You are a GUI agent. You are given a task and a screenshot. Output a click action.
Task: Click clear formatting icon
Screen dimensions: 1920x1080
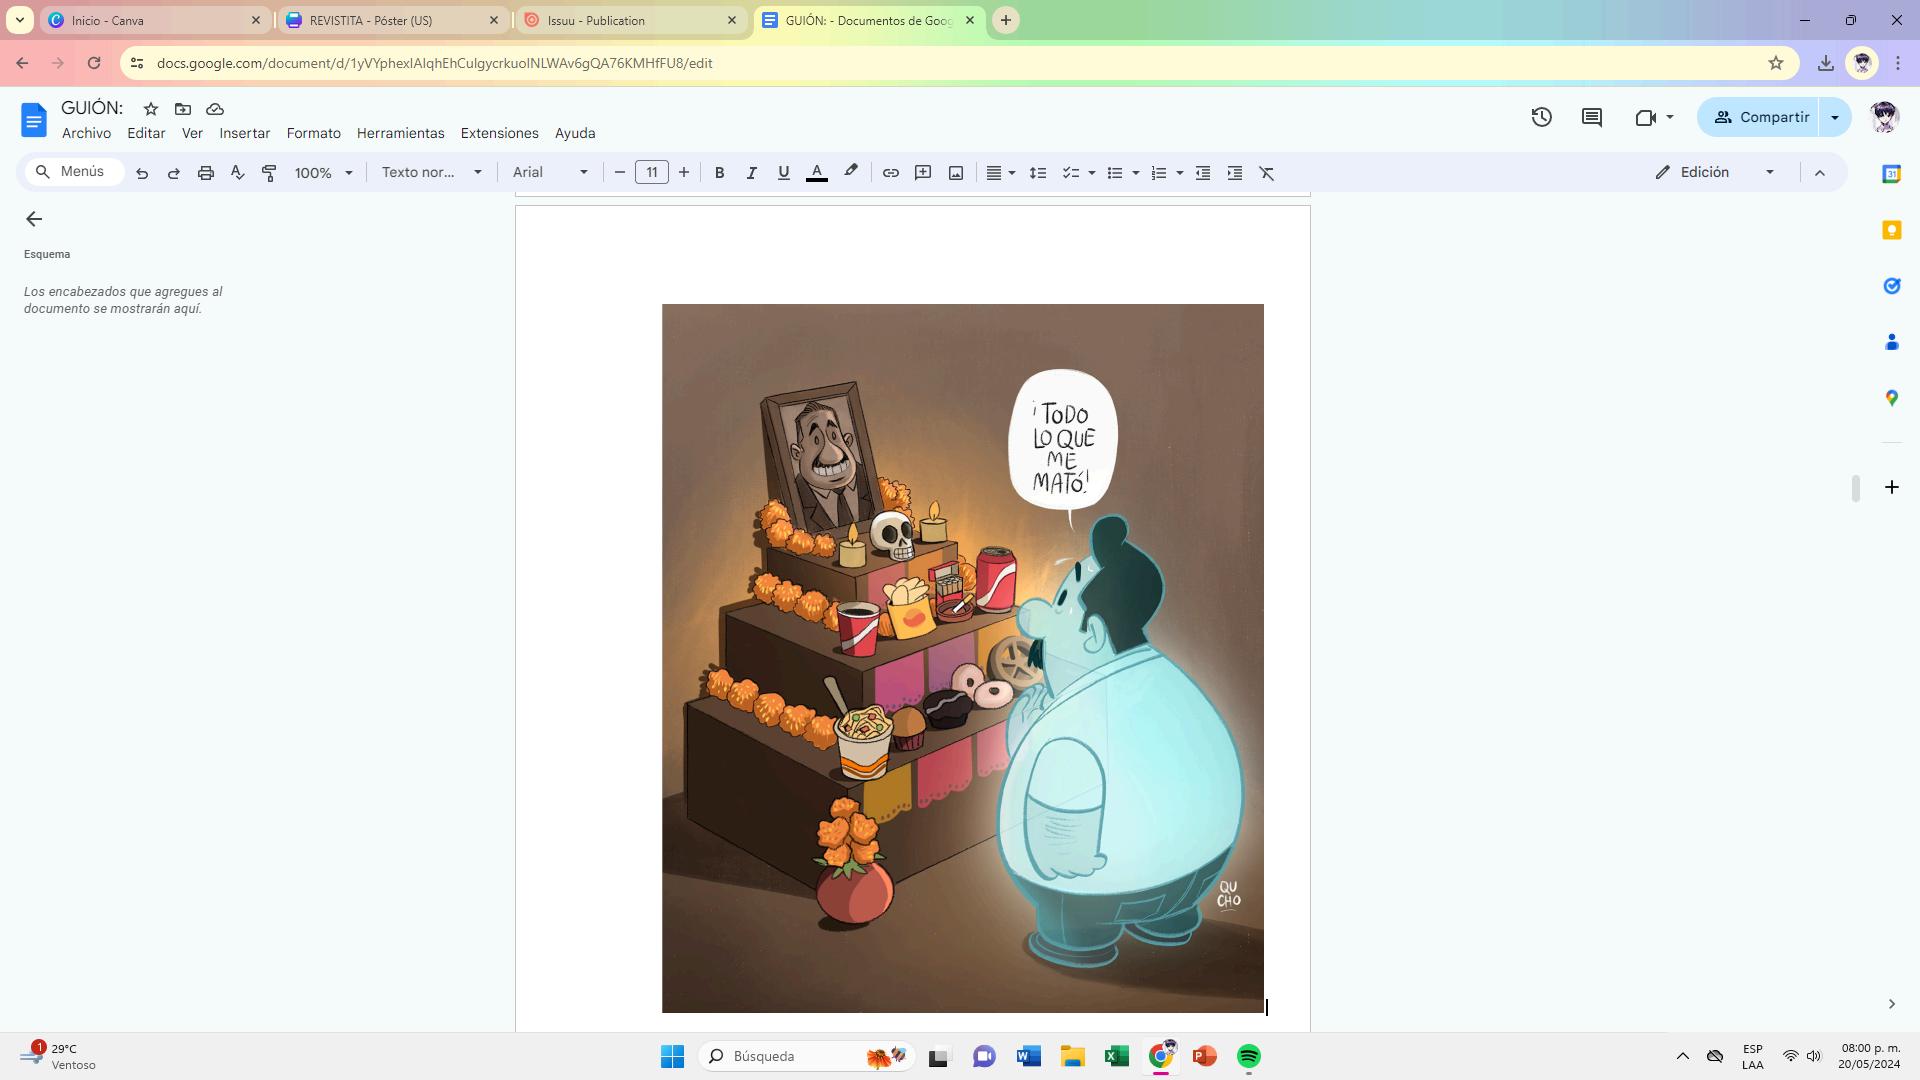pyautogui.click(x=1267, y=173)
